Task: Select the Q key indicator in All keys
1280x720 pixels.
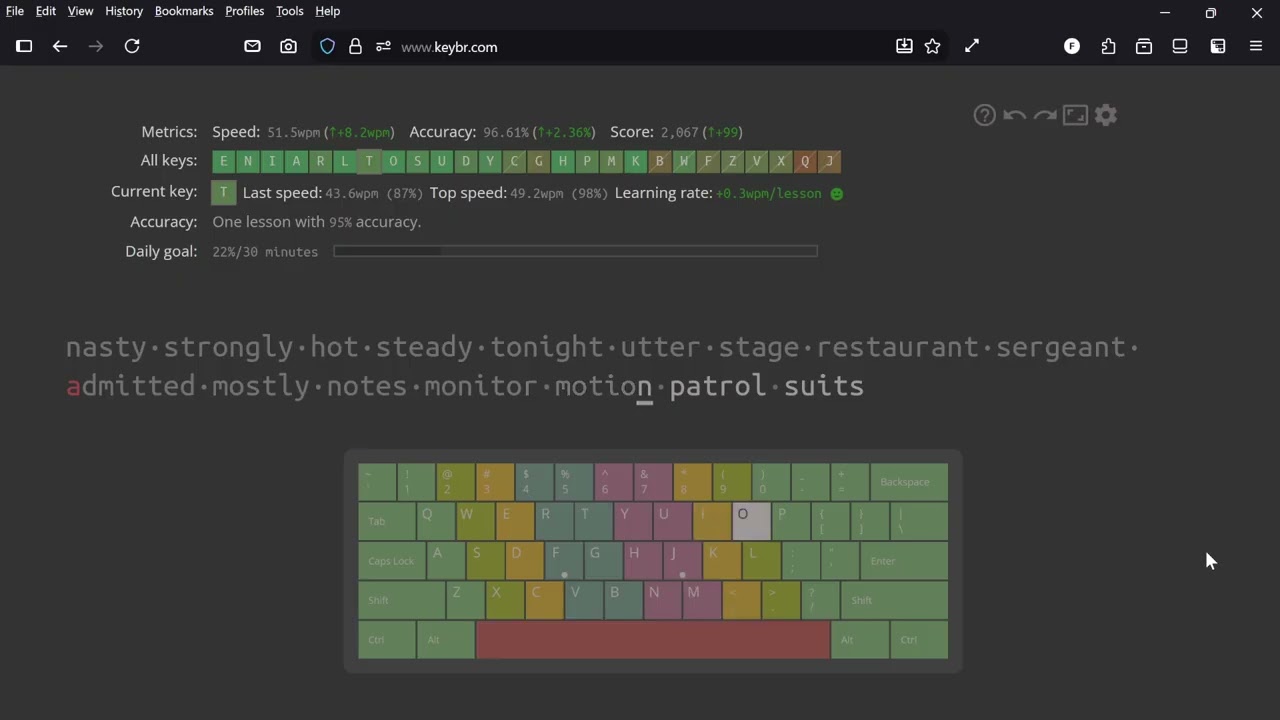Action: point(805,161)
